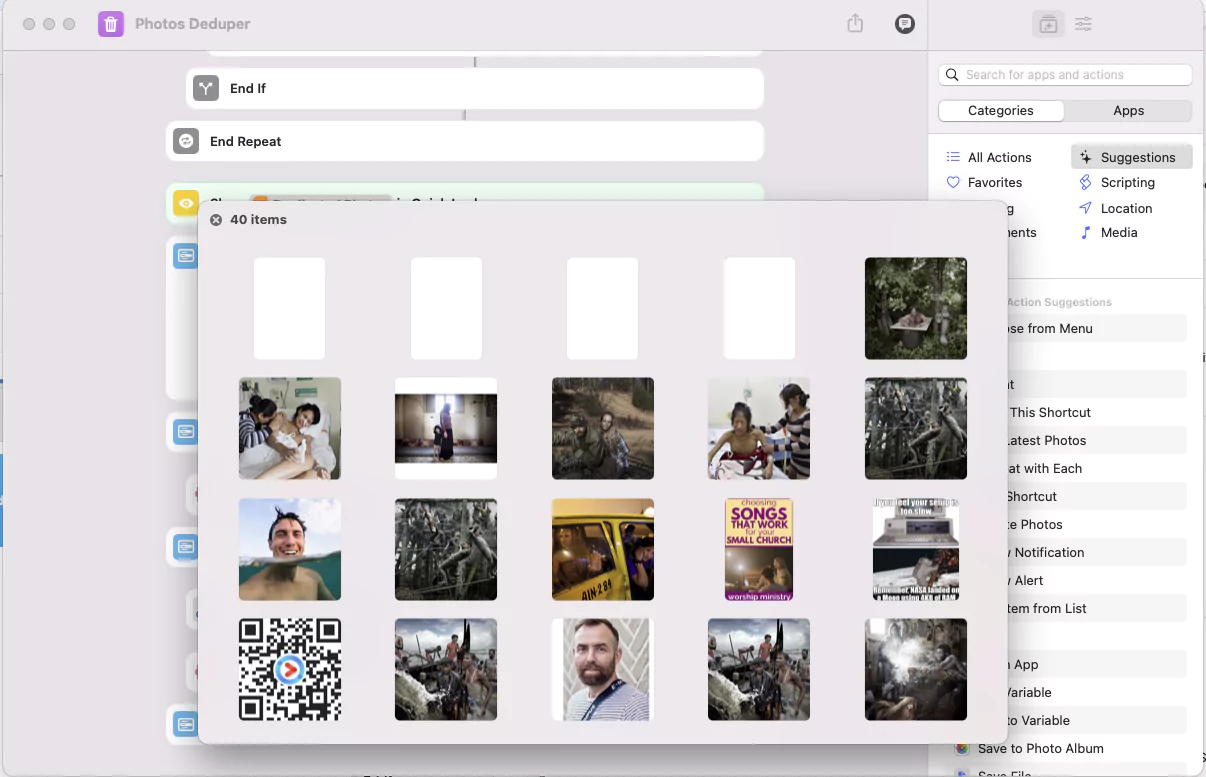Select the Suggestions category with wand icon

click(x=1131, y=157)
